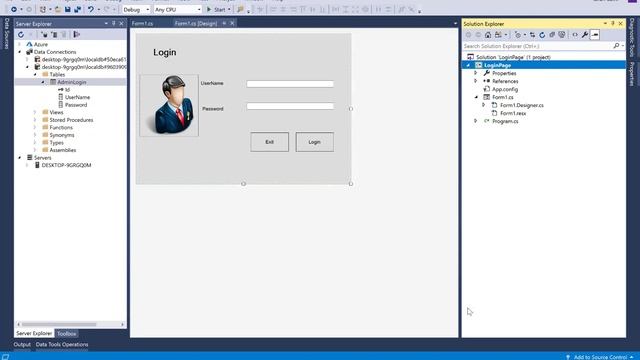Collapse the AdminLogin table node
This screenshot has height=360, width=640.
43,82
